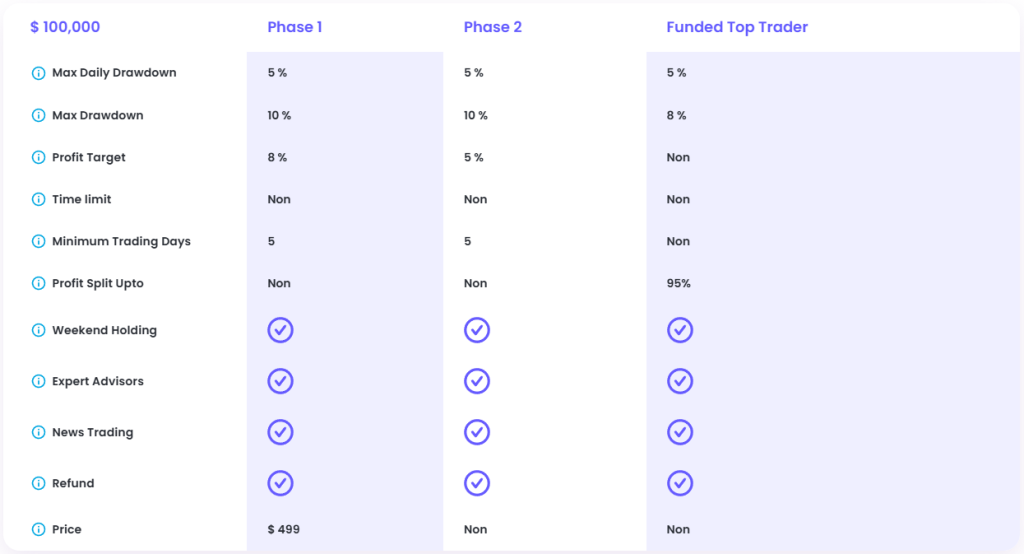Image resolution: width=1024 pixels, height=554 pixels.
Task: Click the Expert Advisors info icon
Action: 39,381
